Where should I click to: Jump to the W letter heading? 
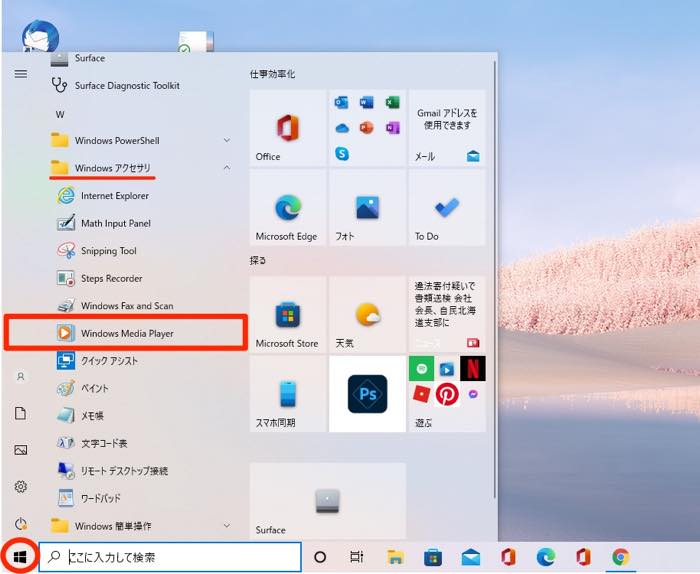[60, 115]
